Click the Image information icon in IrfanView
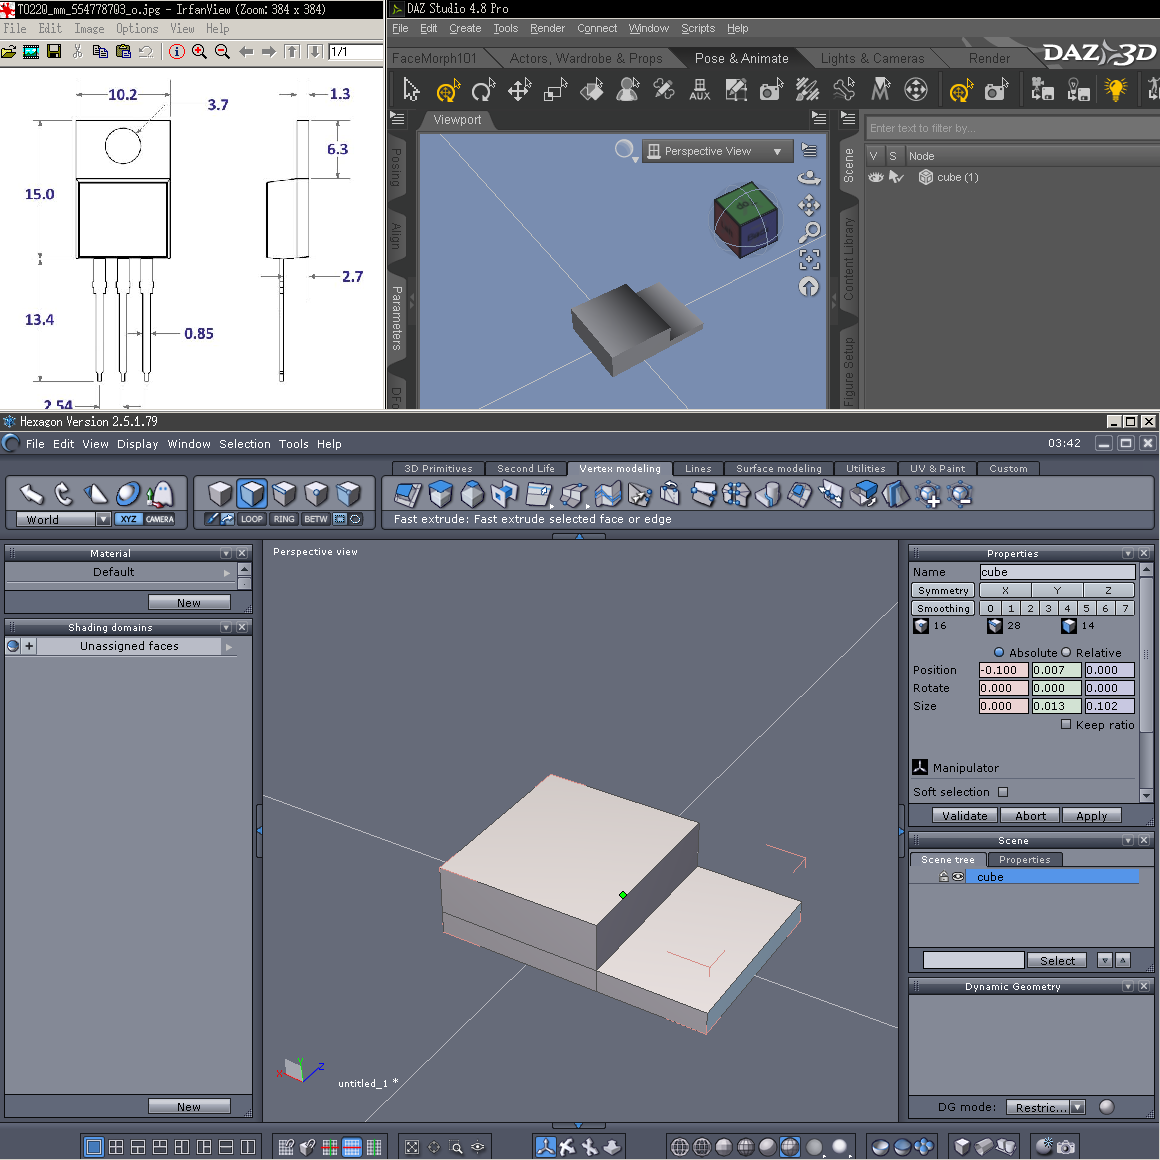Screen dimensions: 1160x1160 click(x=177, y=51)
